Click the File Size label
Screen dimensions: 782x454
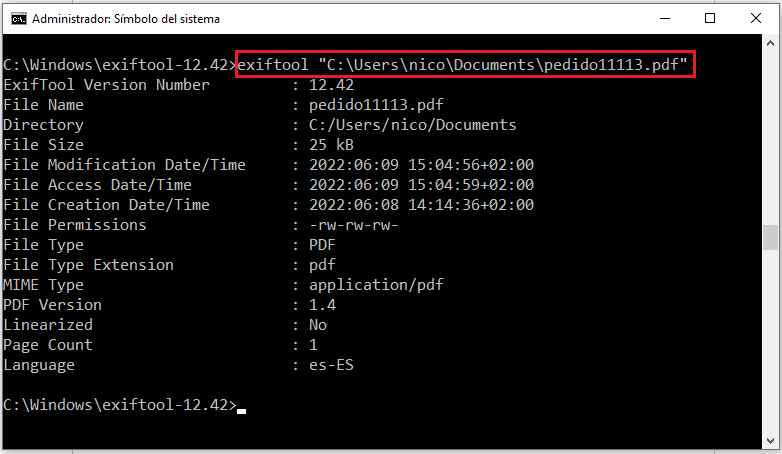point(43,145)
